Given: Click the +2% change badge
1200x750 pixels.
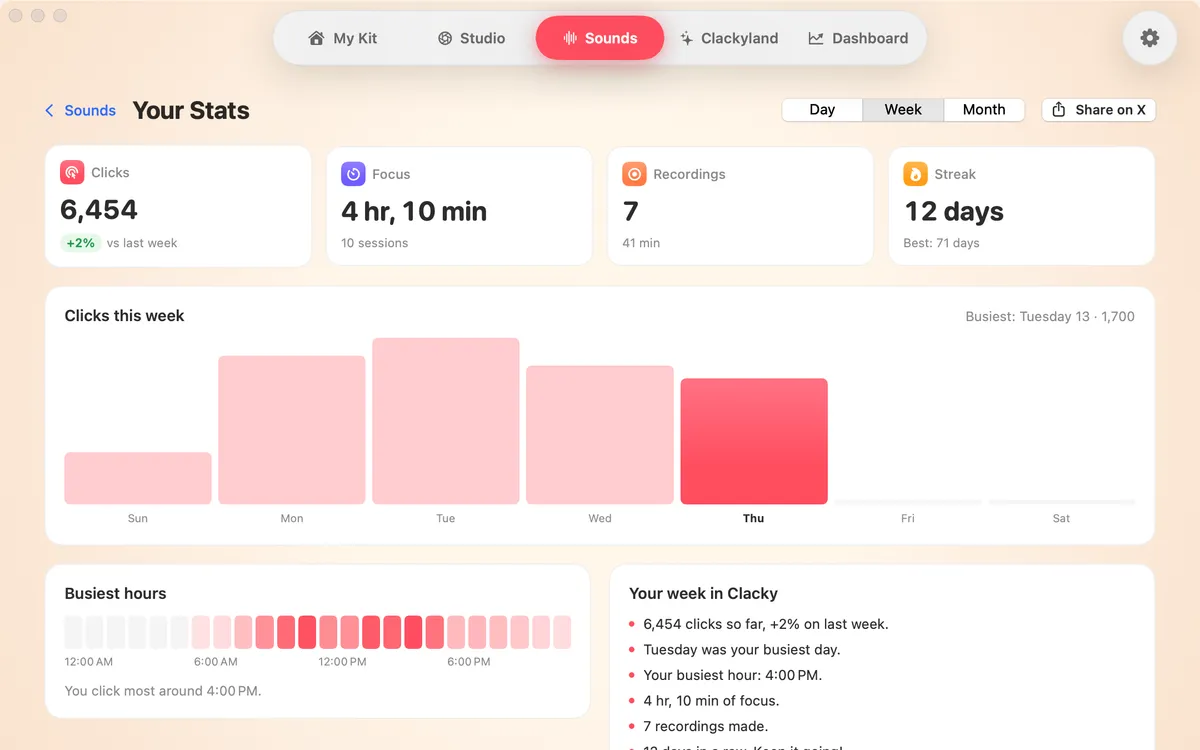Looking at the screenshot, I should coord(80,243).
